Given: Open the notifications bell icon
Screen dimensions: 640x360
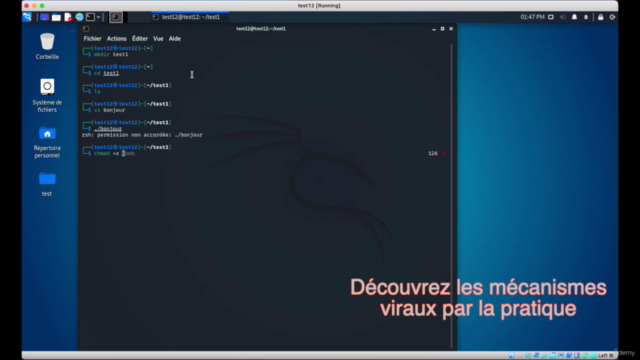Looking at the screenshot, I should point(574,17).
